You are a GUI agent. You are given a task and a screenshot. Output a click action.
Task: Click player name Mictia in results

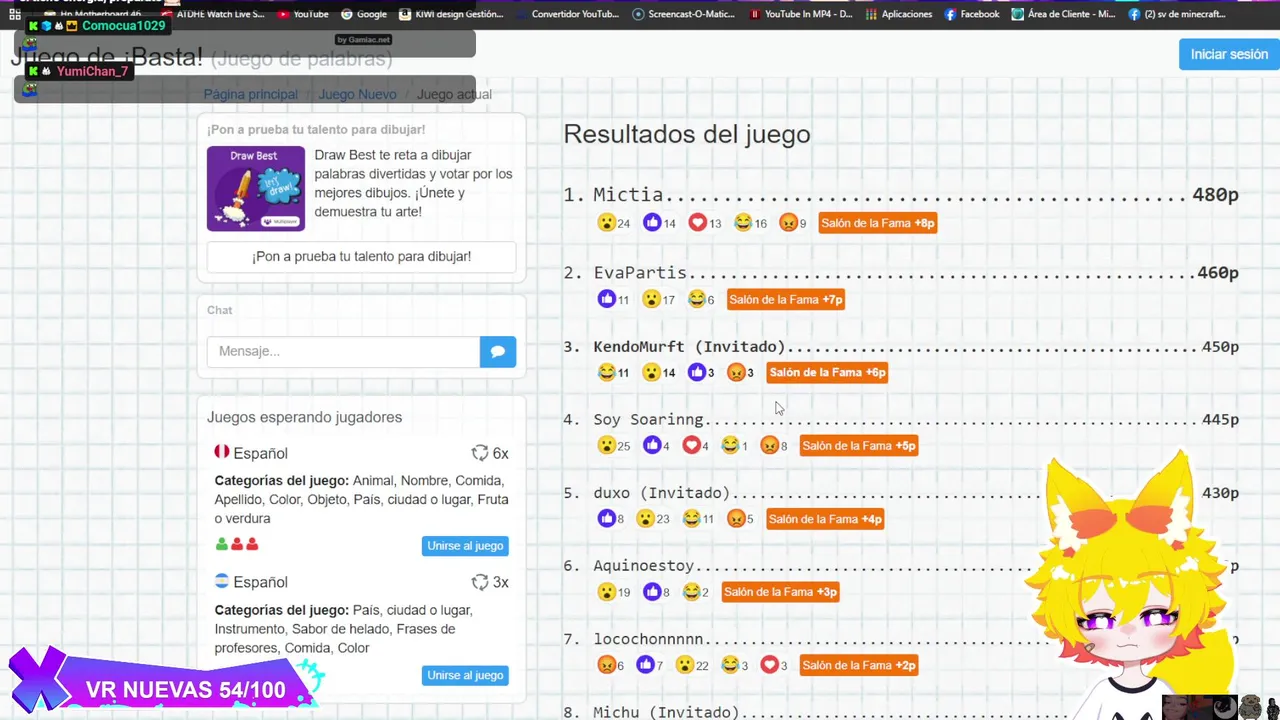click(x=628, y=195)
